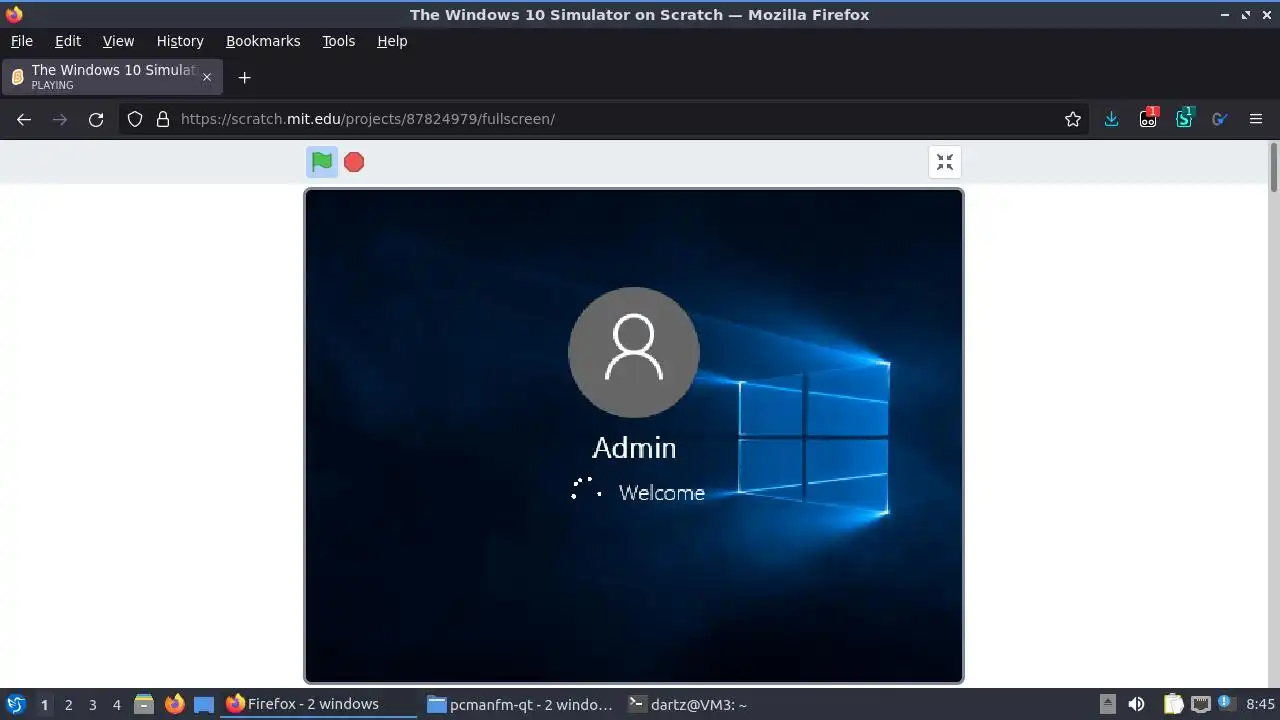Viewport: 1280px width, 720px height.
Task: Open the History menu
Action: click(x=180, y=41)
